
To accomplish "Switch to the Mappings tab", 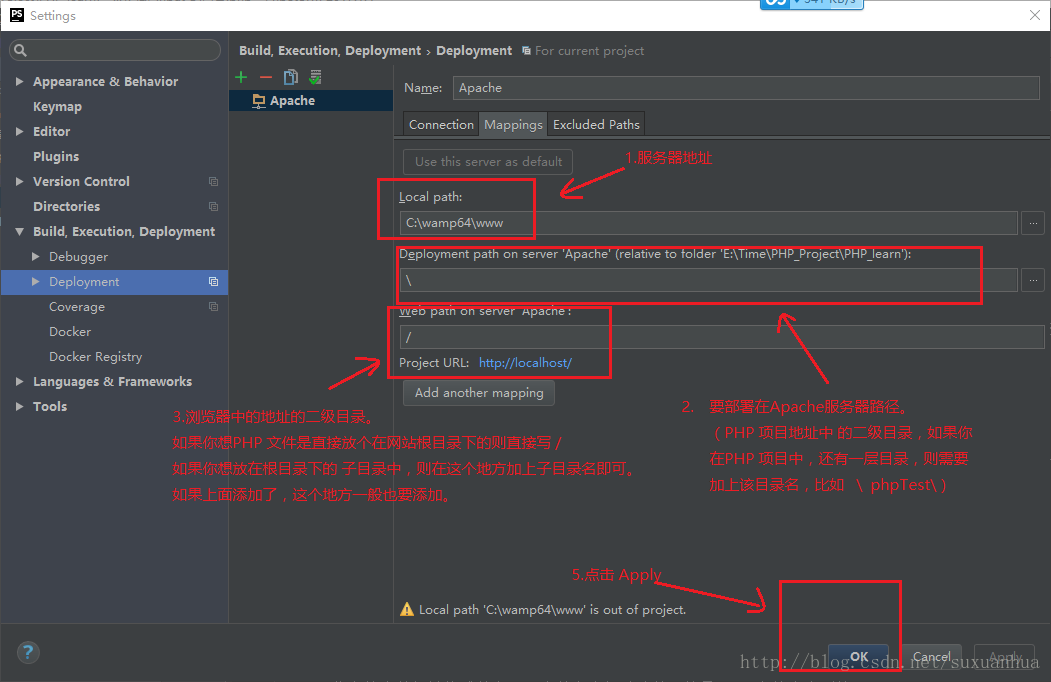I will [513, 125].
